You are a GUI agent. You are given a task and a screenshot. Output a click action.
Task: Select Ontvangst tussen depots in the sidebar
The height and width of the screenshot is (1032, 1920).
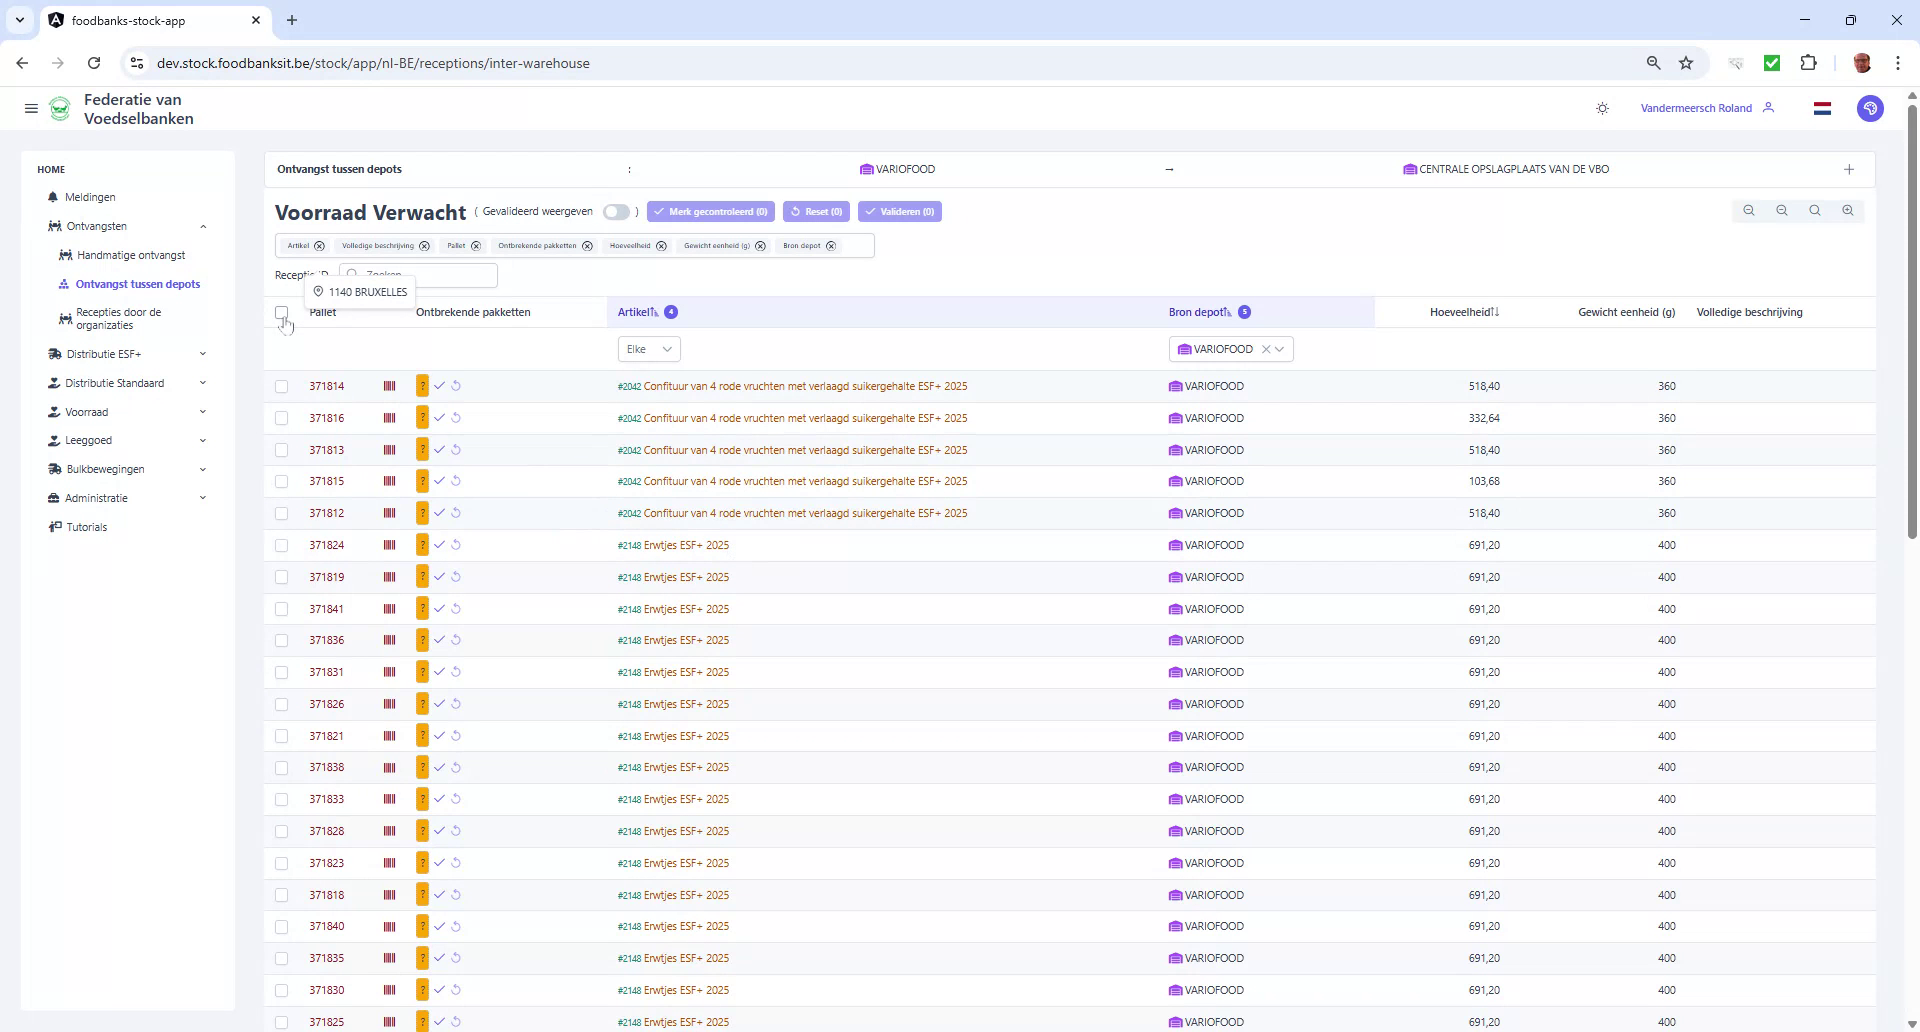[137, 284]
